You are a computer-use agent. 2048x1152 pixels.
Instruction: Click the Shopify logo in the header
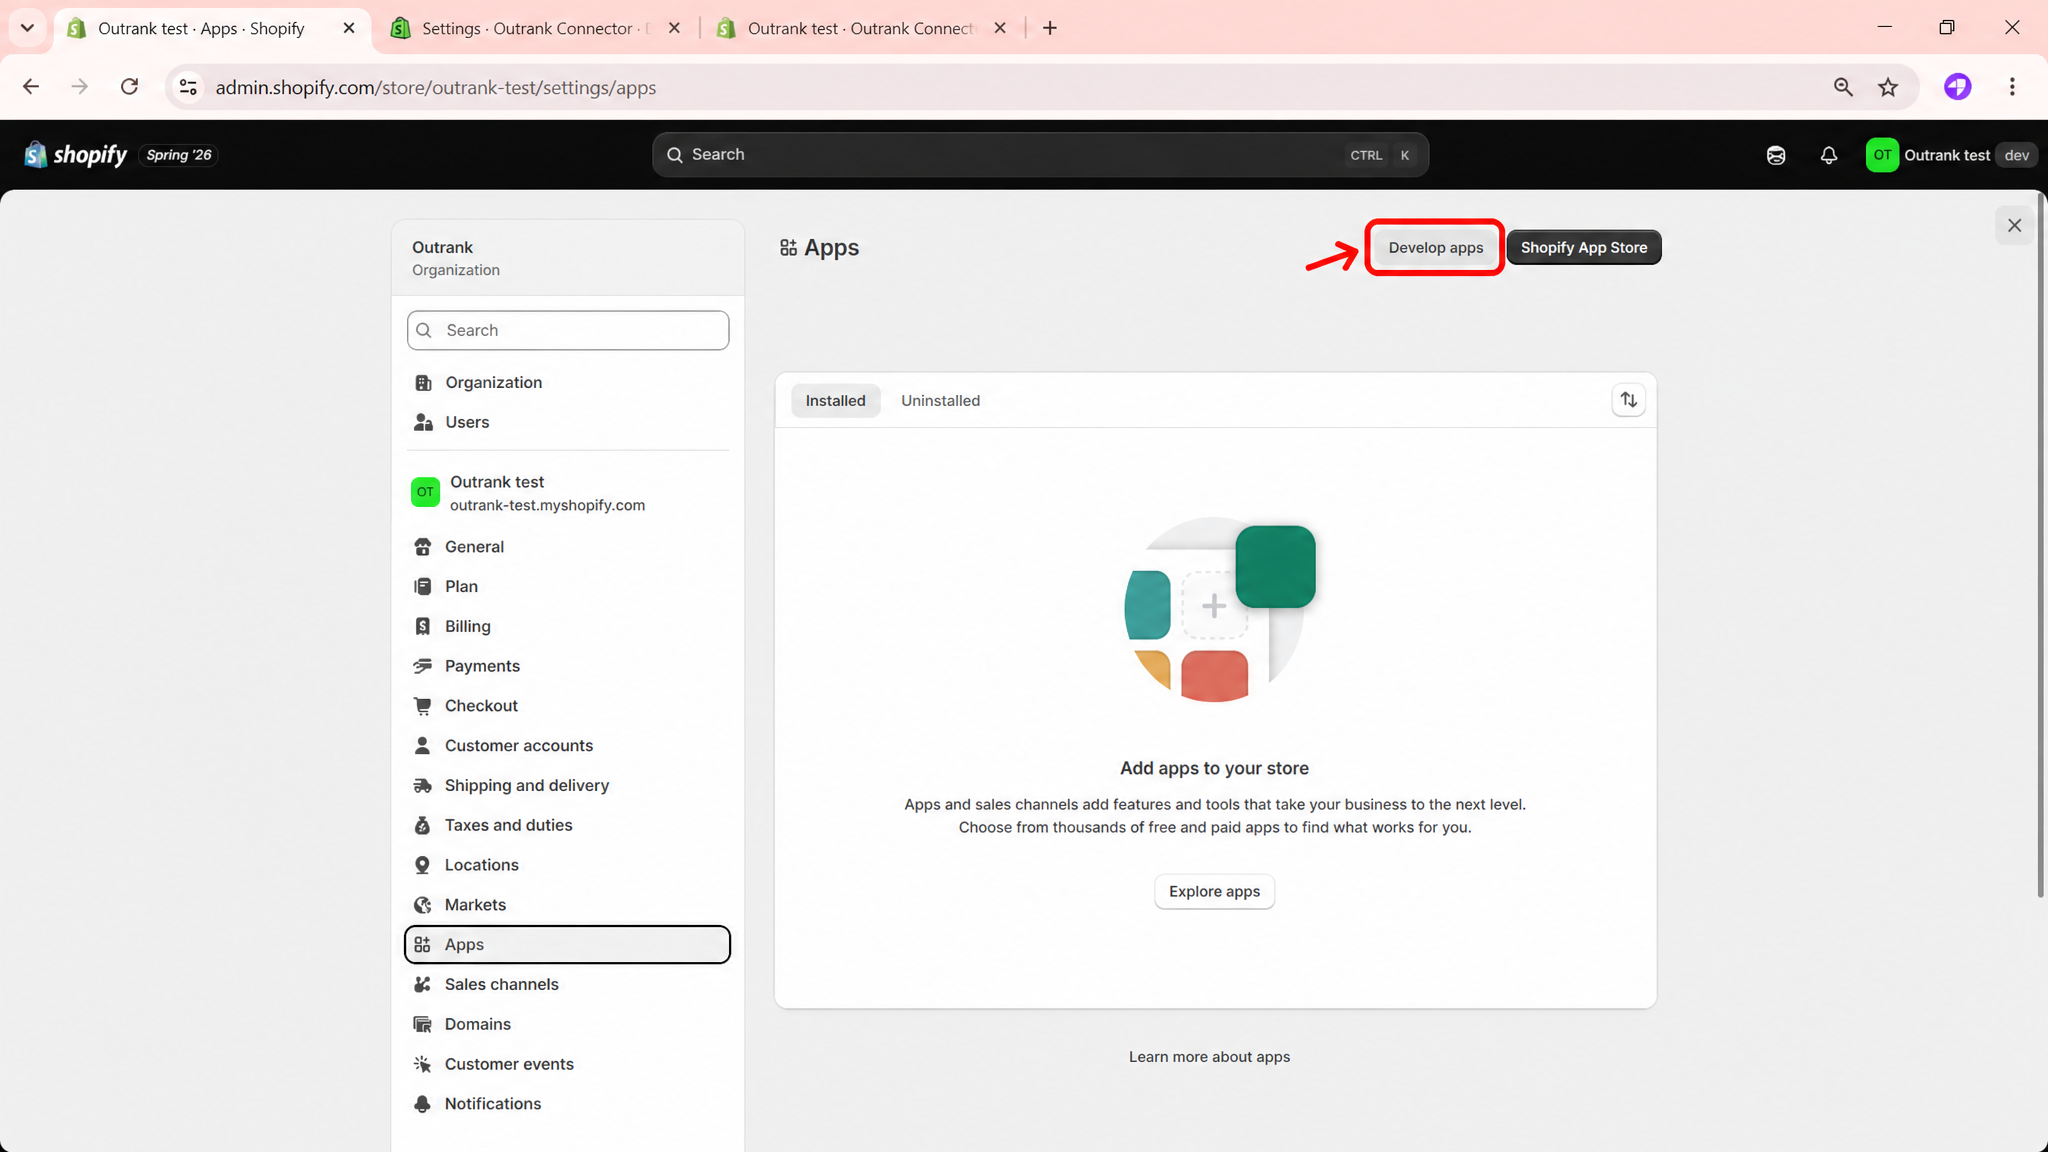pos(76,155)
